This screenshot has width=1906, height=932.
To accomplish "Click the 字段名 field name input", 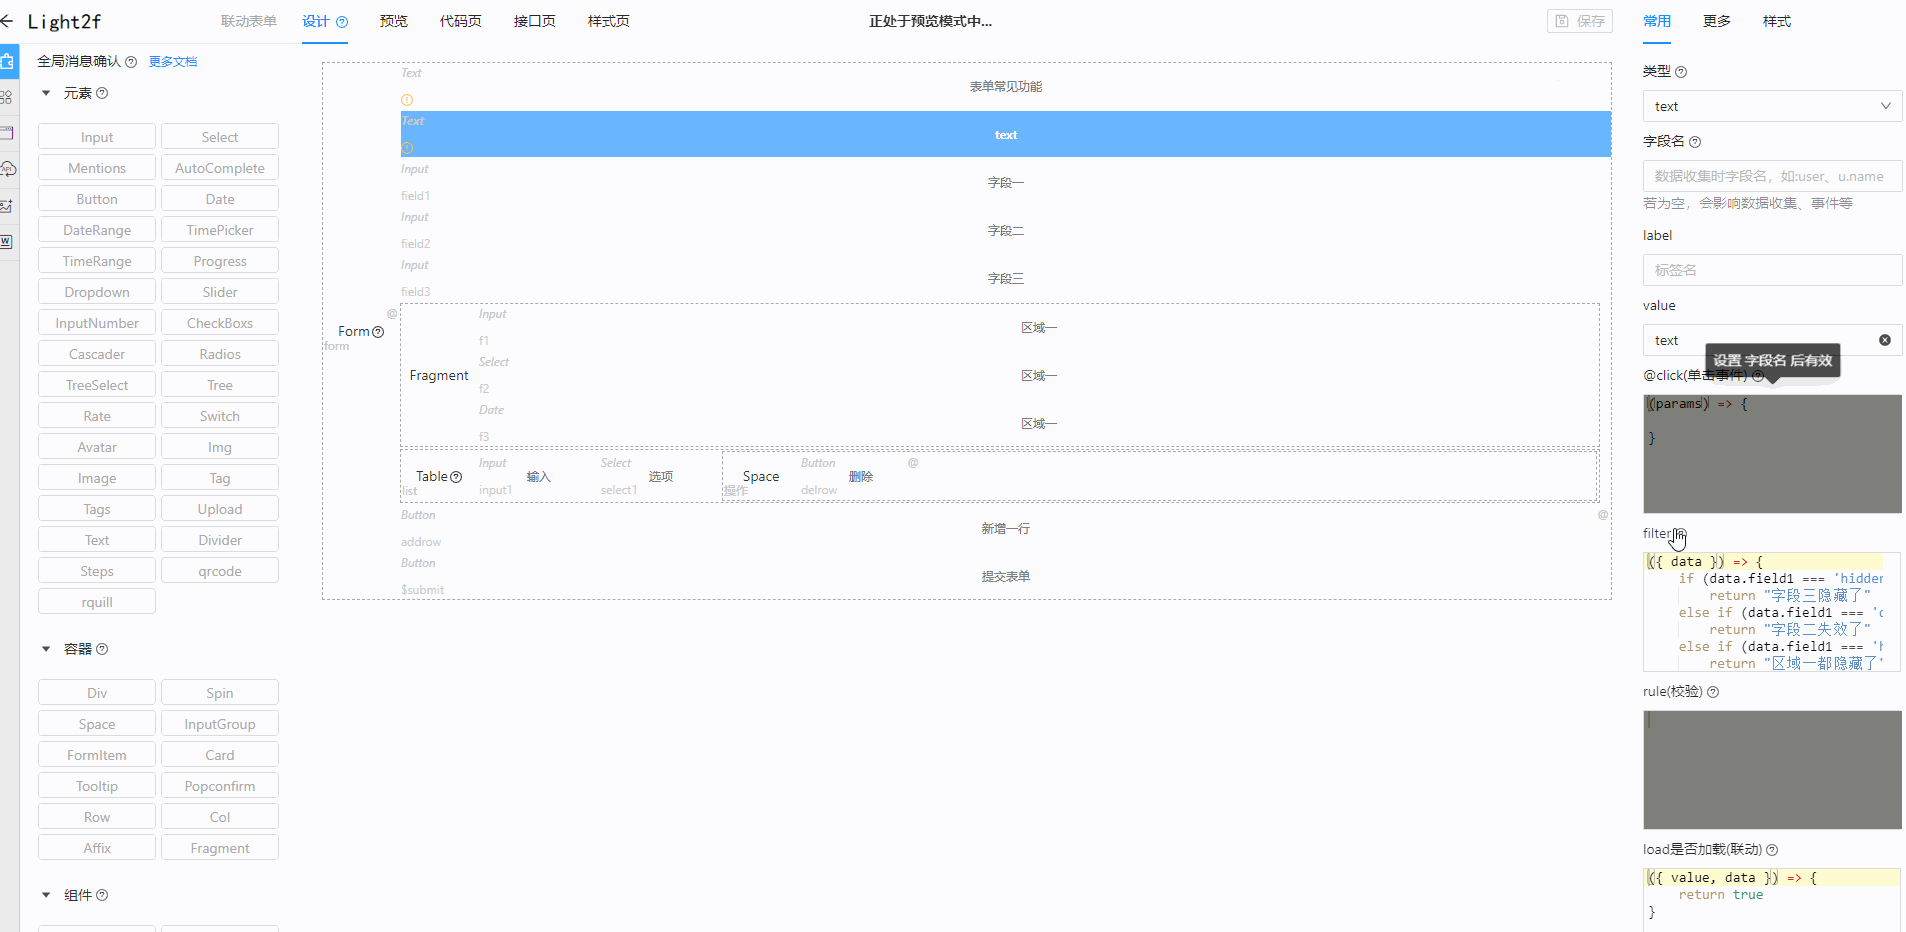I will click(x=1772, y=176).
